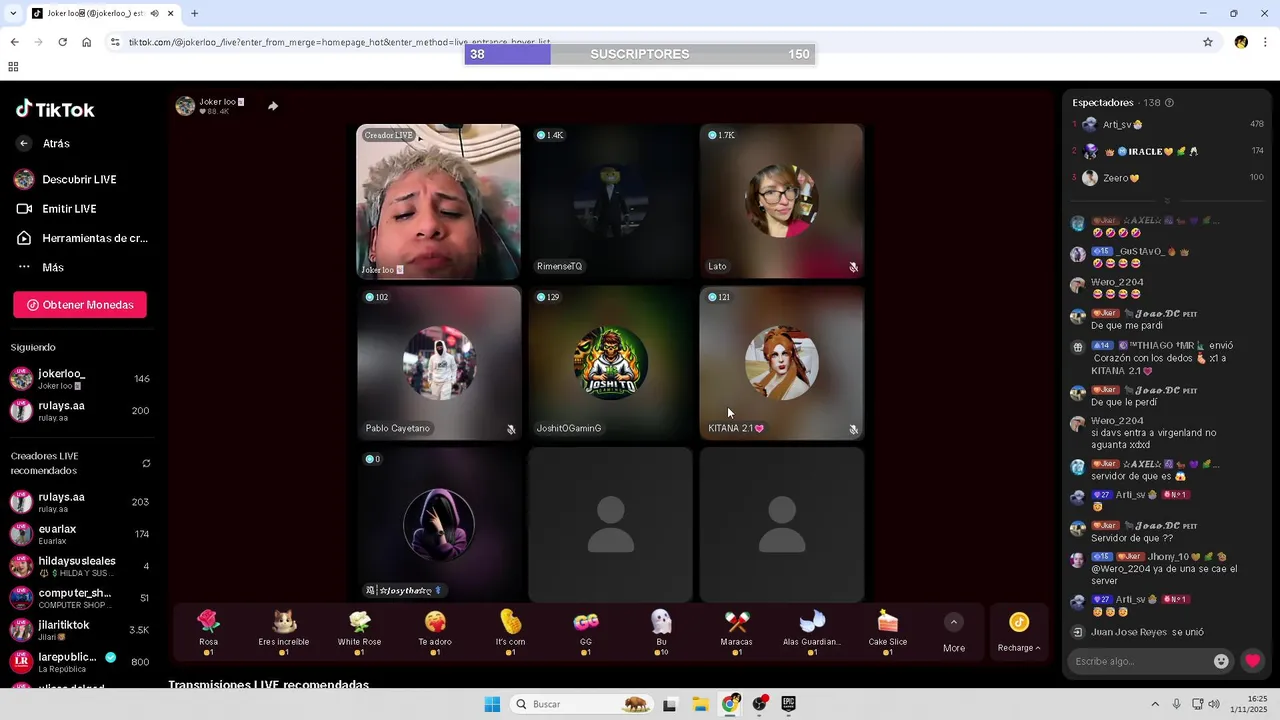This screenshot has height=720, width=1280.
Task: Open a new browser tab
Action: pyautogui.click(x=194, y=13)
